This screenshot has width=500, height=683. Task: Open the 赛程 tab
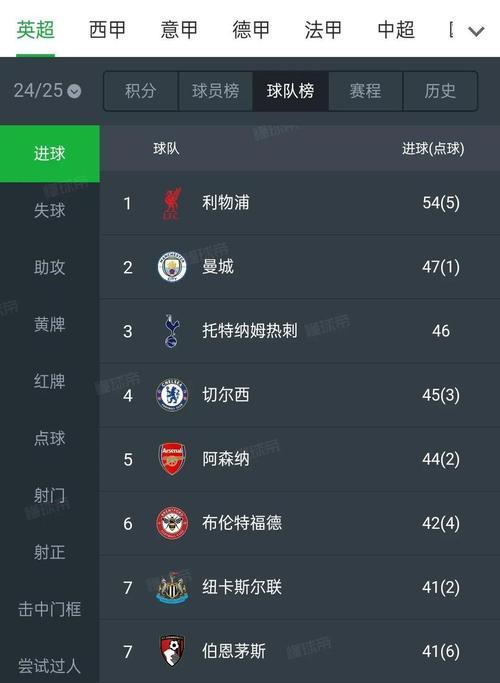click(365, 91)
